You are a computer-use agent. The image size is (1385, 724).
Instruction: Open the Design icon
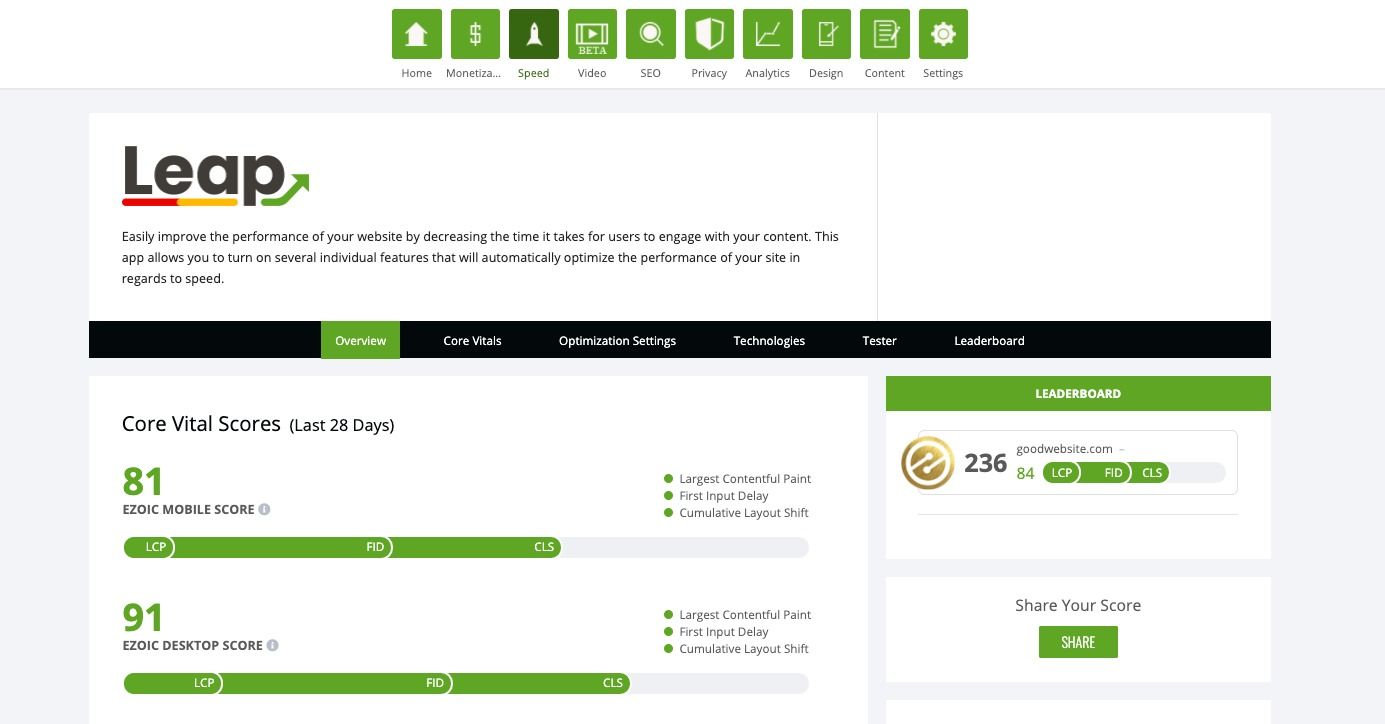pyautogui.click(x=826, y=34)
